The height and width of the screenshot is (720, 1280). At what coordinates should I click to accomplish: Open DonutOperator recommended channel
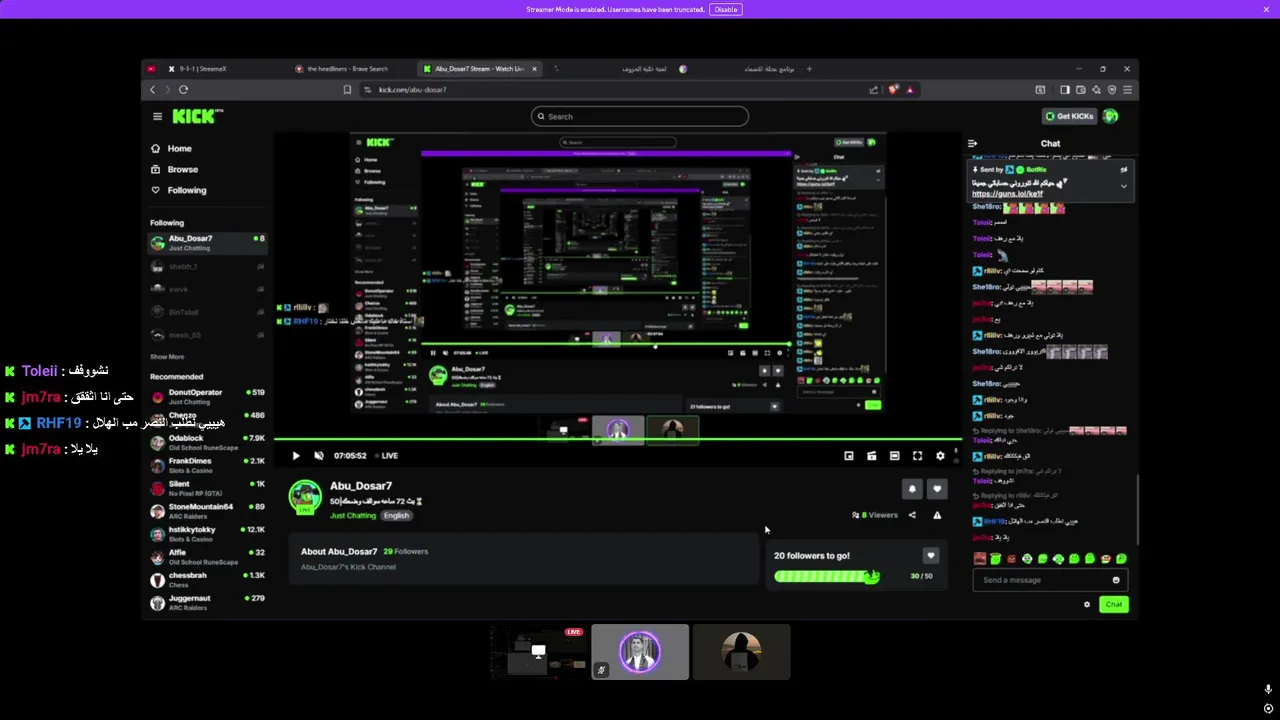pyautogui.click(x=207, y=397)
